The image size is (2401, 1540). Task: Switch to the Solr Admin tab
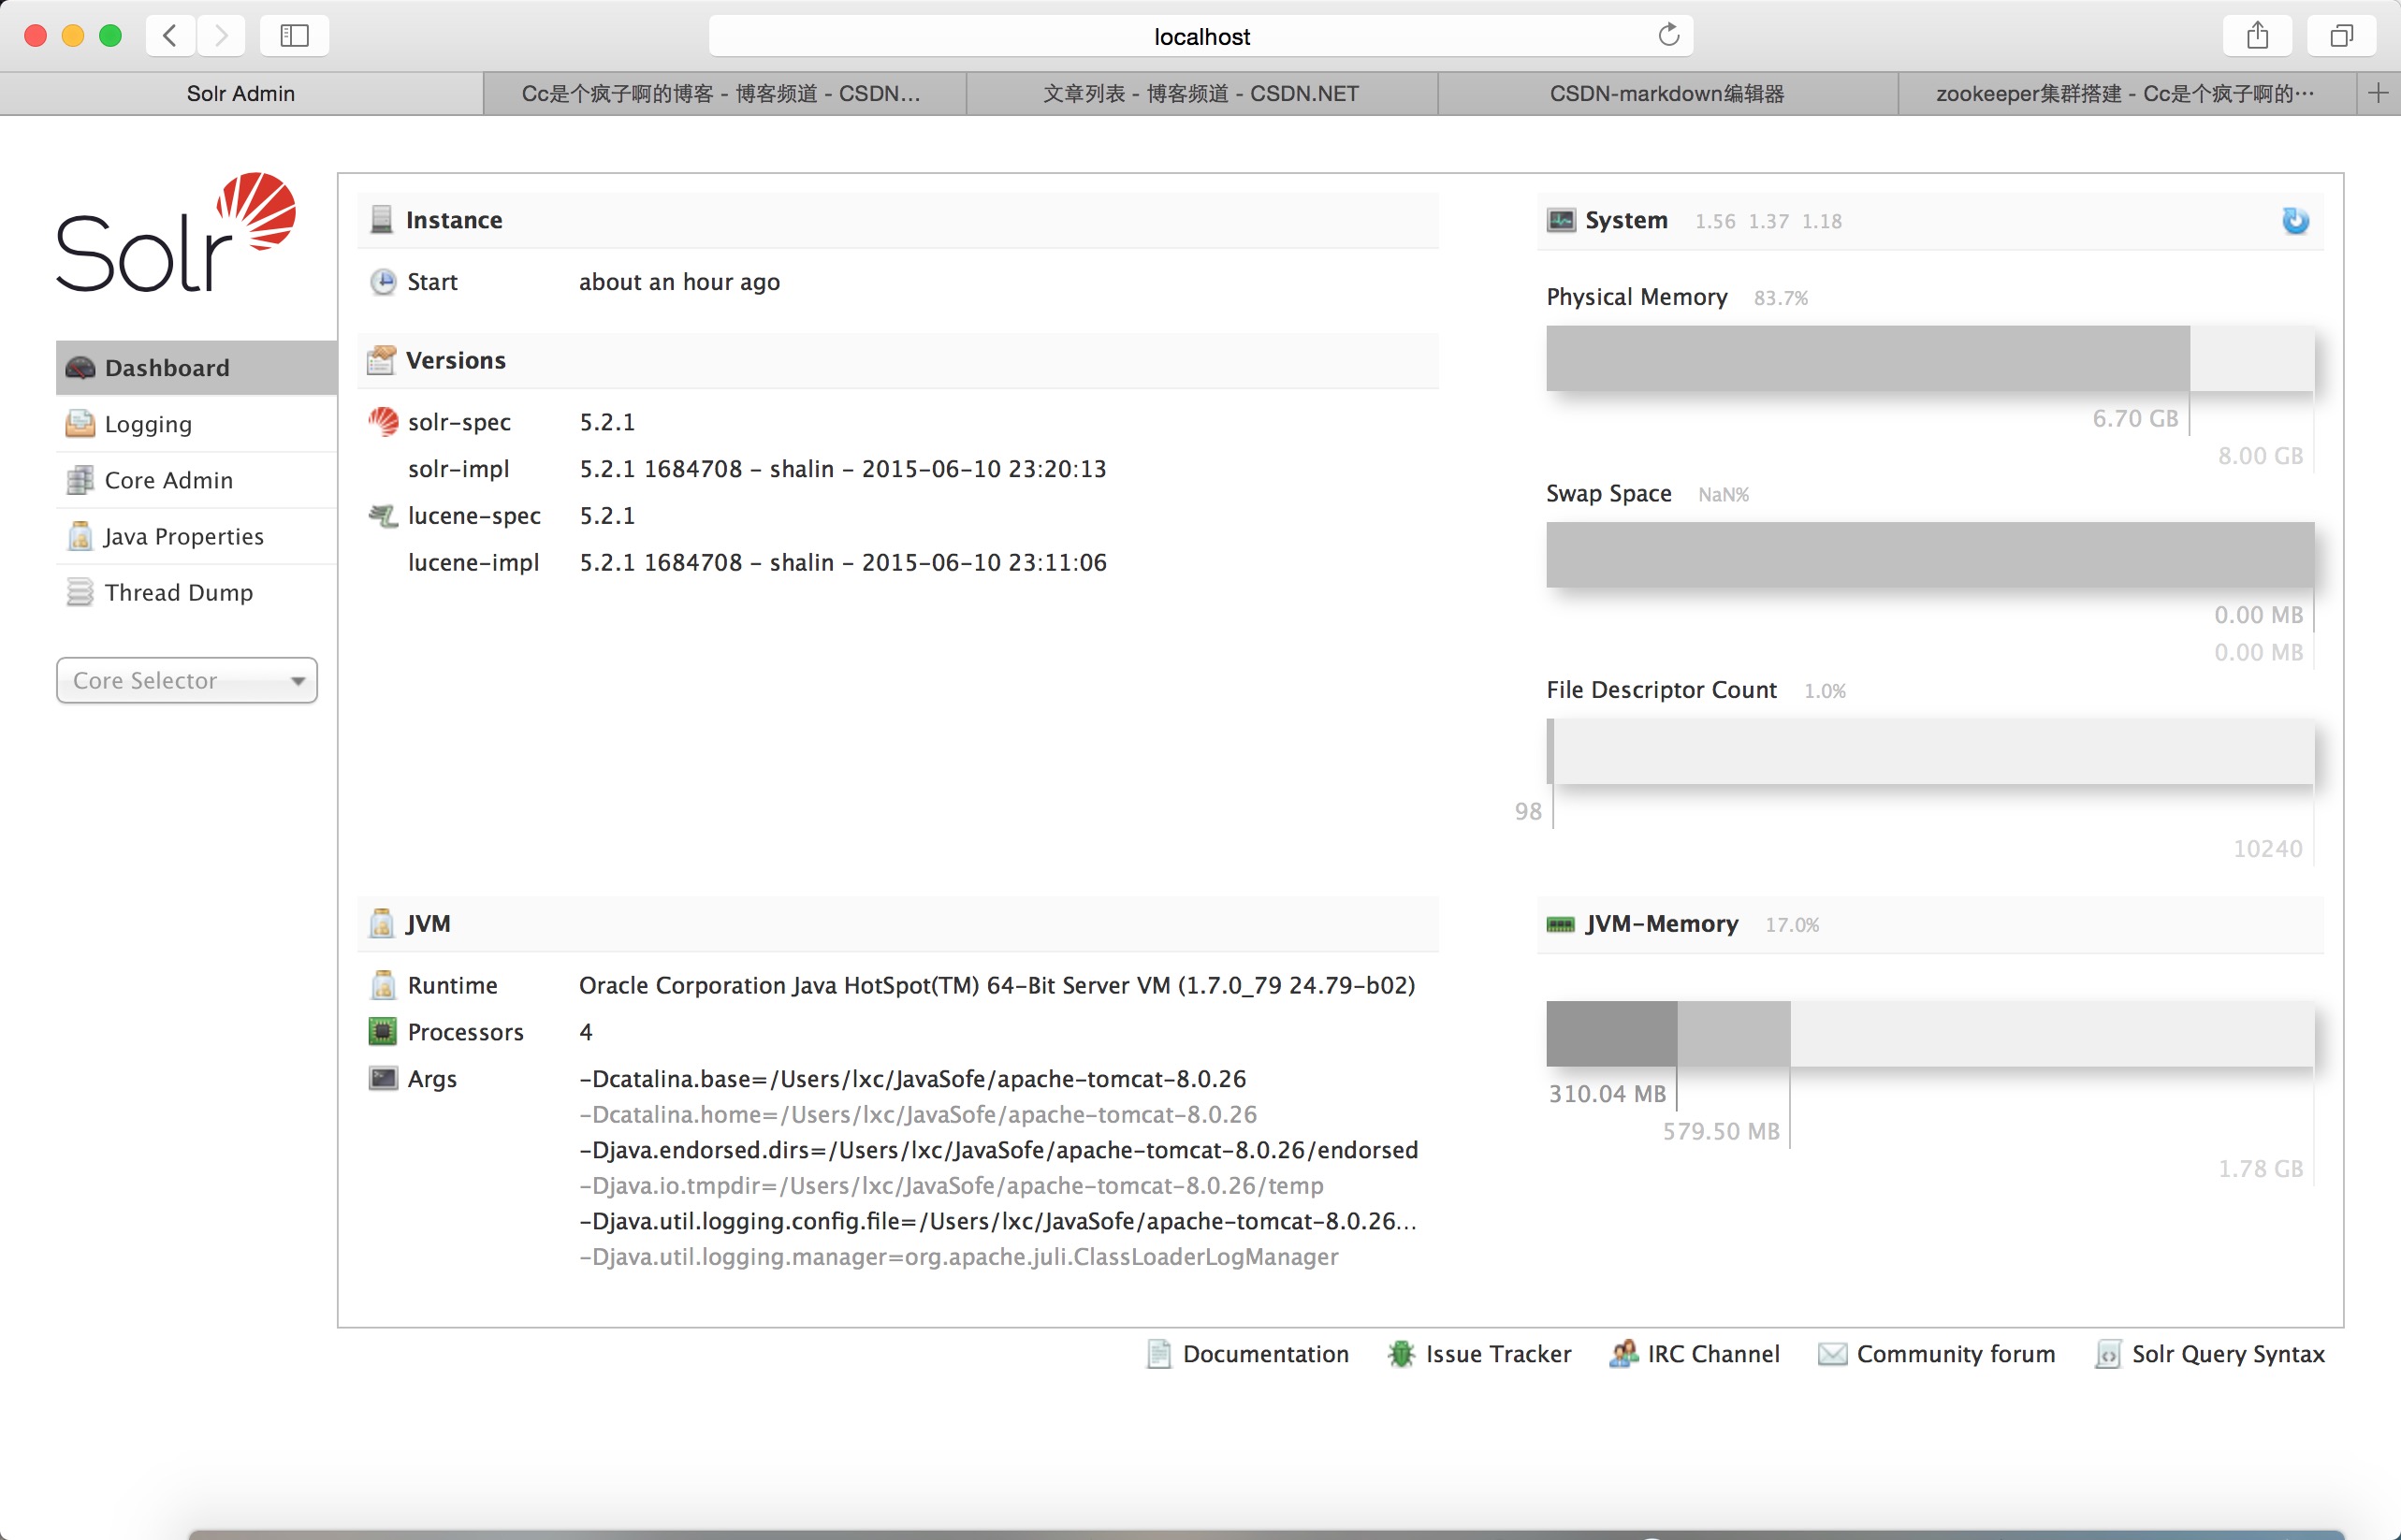[x=241, y=93]
